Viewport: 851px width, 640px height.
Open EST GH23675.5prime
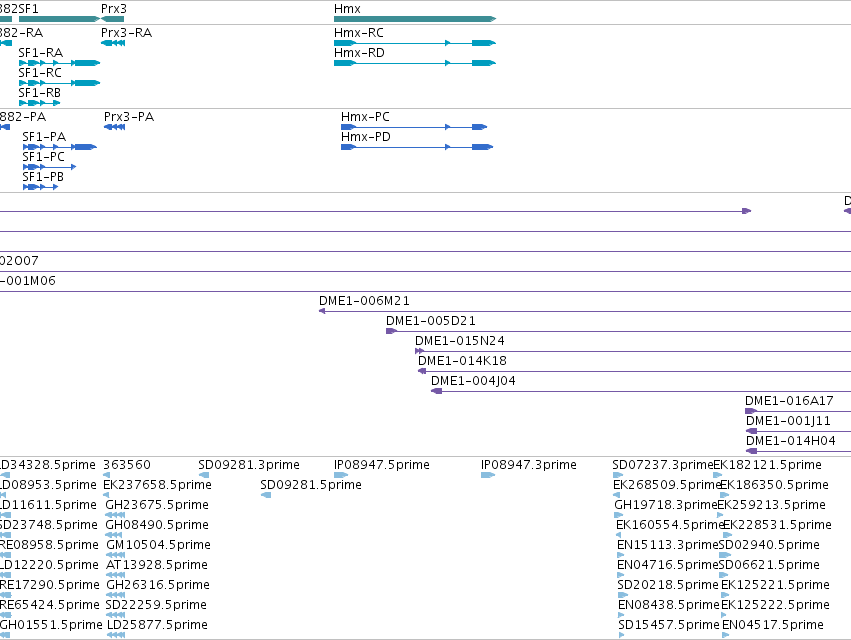157,505
